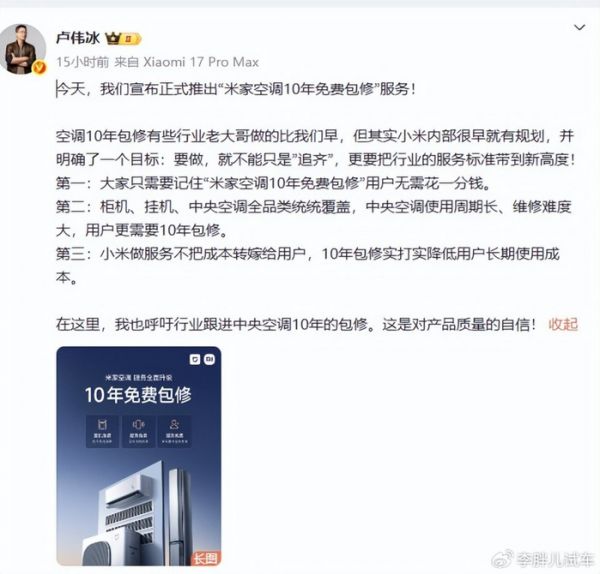Collapse the post with 收起
The width and height of the screenshot is (600, 574).
tap(563, 324)
